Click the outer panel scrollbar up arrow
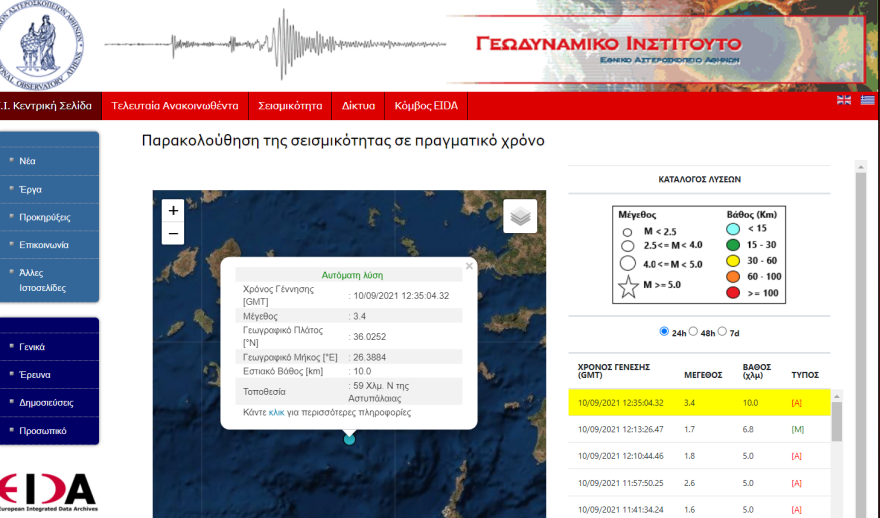The image size is (880, 518). tap(860, 167)
